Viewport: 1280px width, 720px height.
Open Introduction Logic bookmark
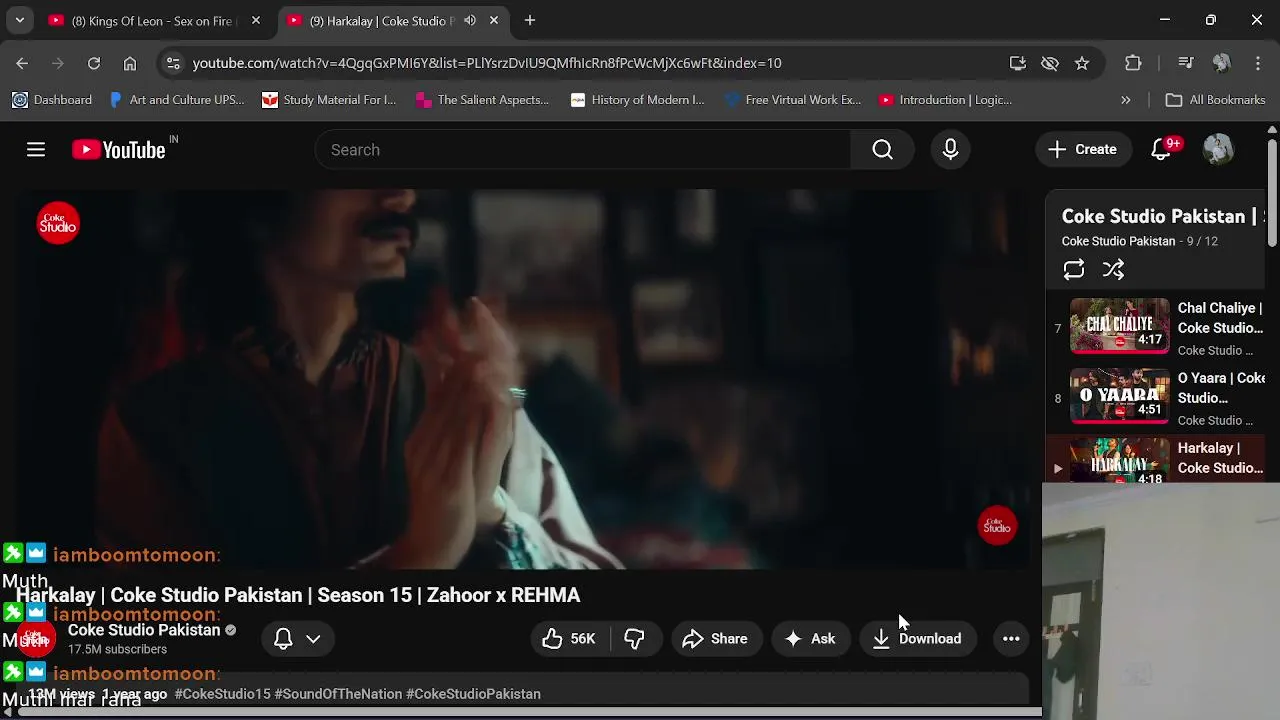coord(945,100)
